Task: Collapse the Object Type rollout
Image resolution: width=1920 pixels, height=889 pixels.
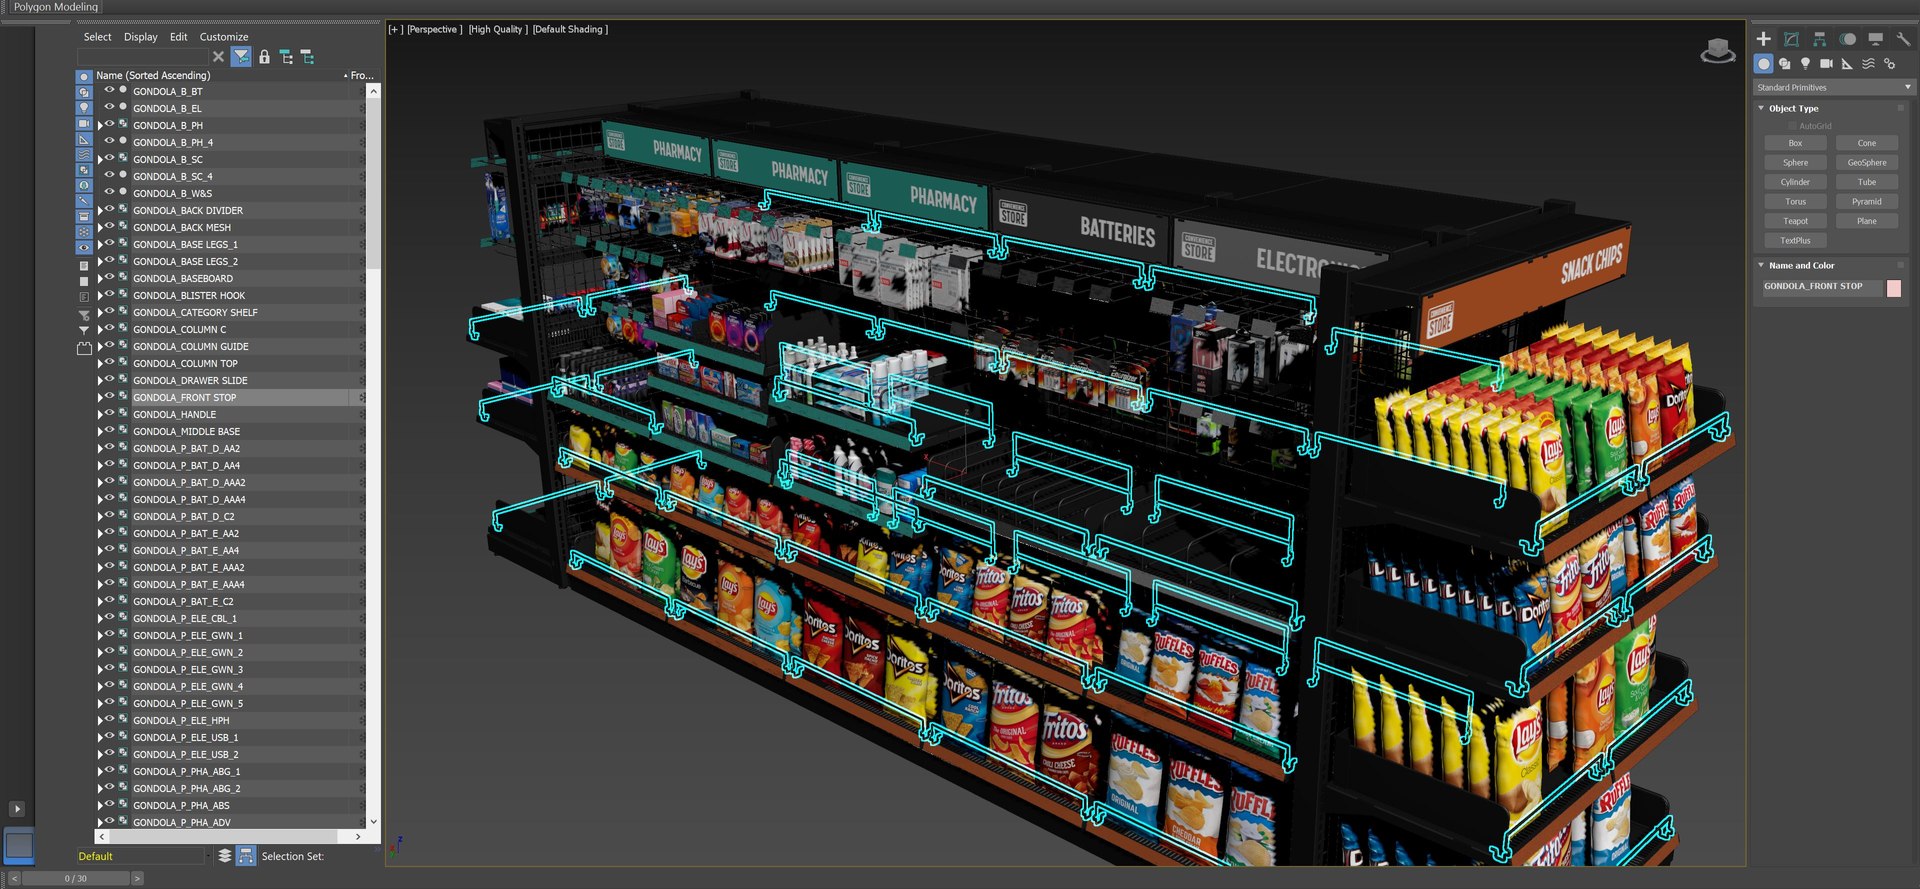Action: tap(1761, 108)
